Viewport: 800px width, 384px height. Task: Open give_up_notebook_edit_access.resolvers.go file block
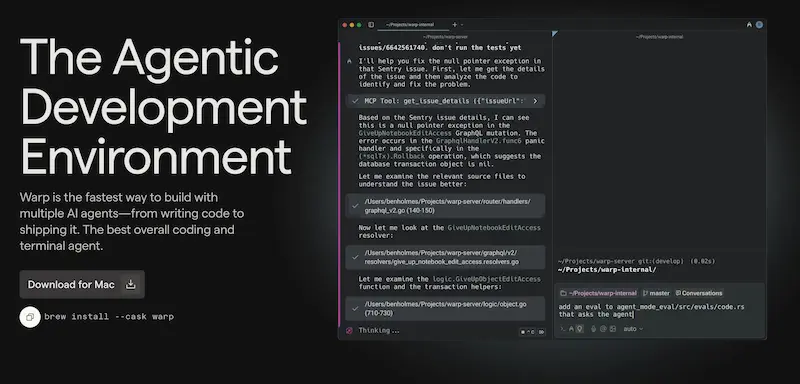coord(445,257)
